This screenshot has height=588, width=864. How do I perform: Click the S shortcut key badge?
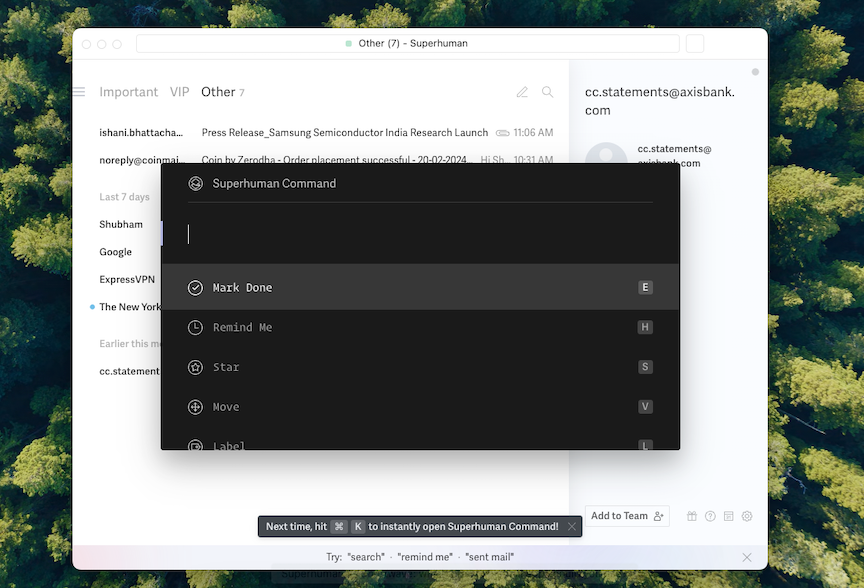(645, 366)
